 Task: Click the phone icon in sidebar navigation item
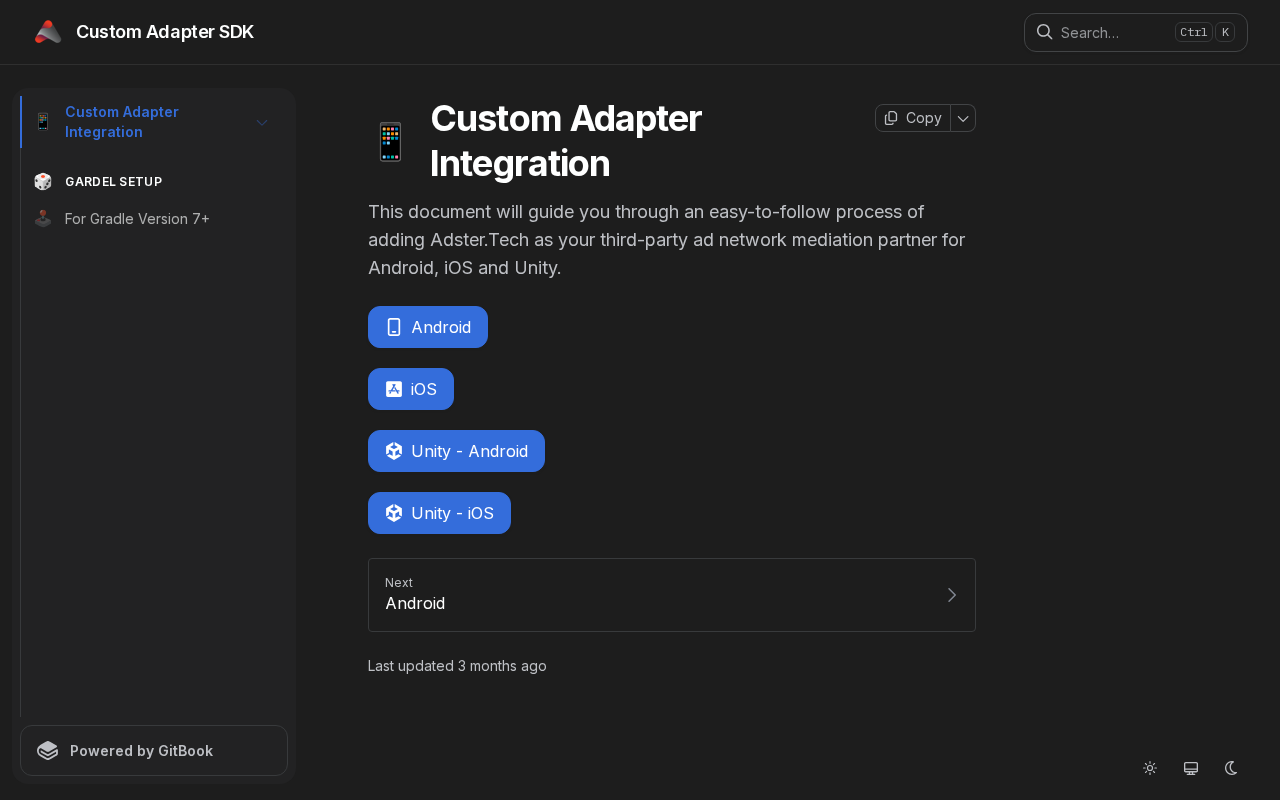click(x=43, y=122)
